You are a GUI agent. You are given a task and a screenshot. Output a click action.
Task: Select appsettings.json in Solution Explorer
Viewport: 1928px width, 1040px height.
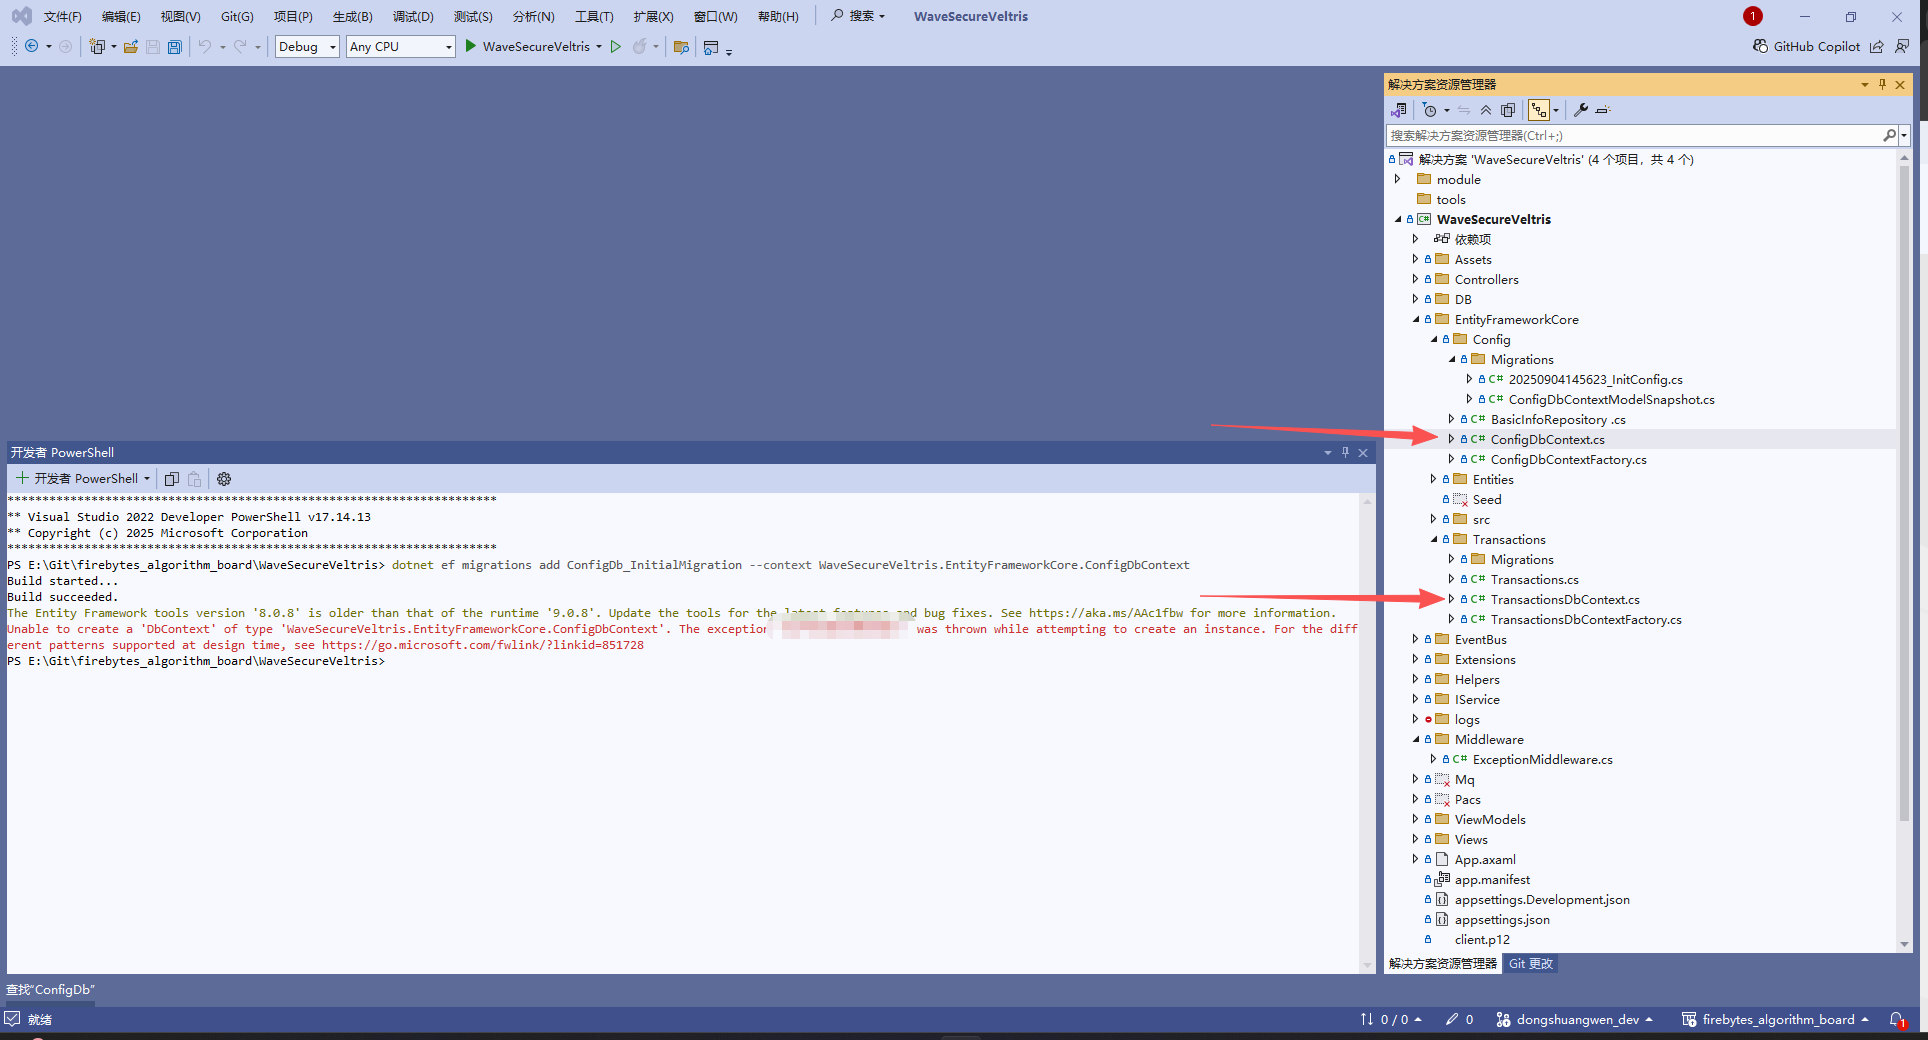tap(1502, 919)
